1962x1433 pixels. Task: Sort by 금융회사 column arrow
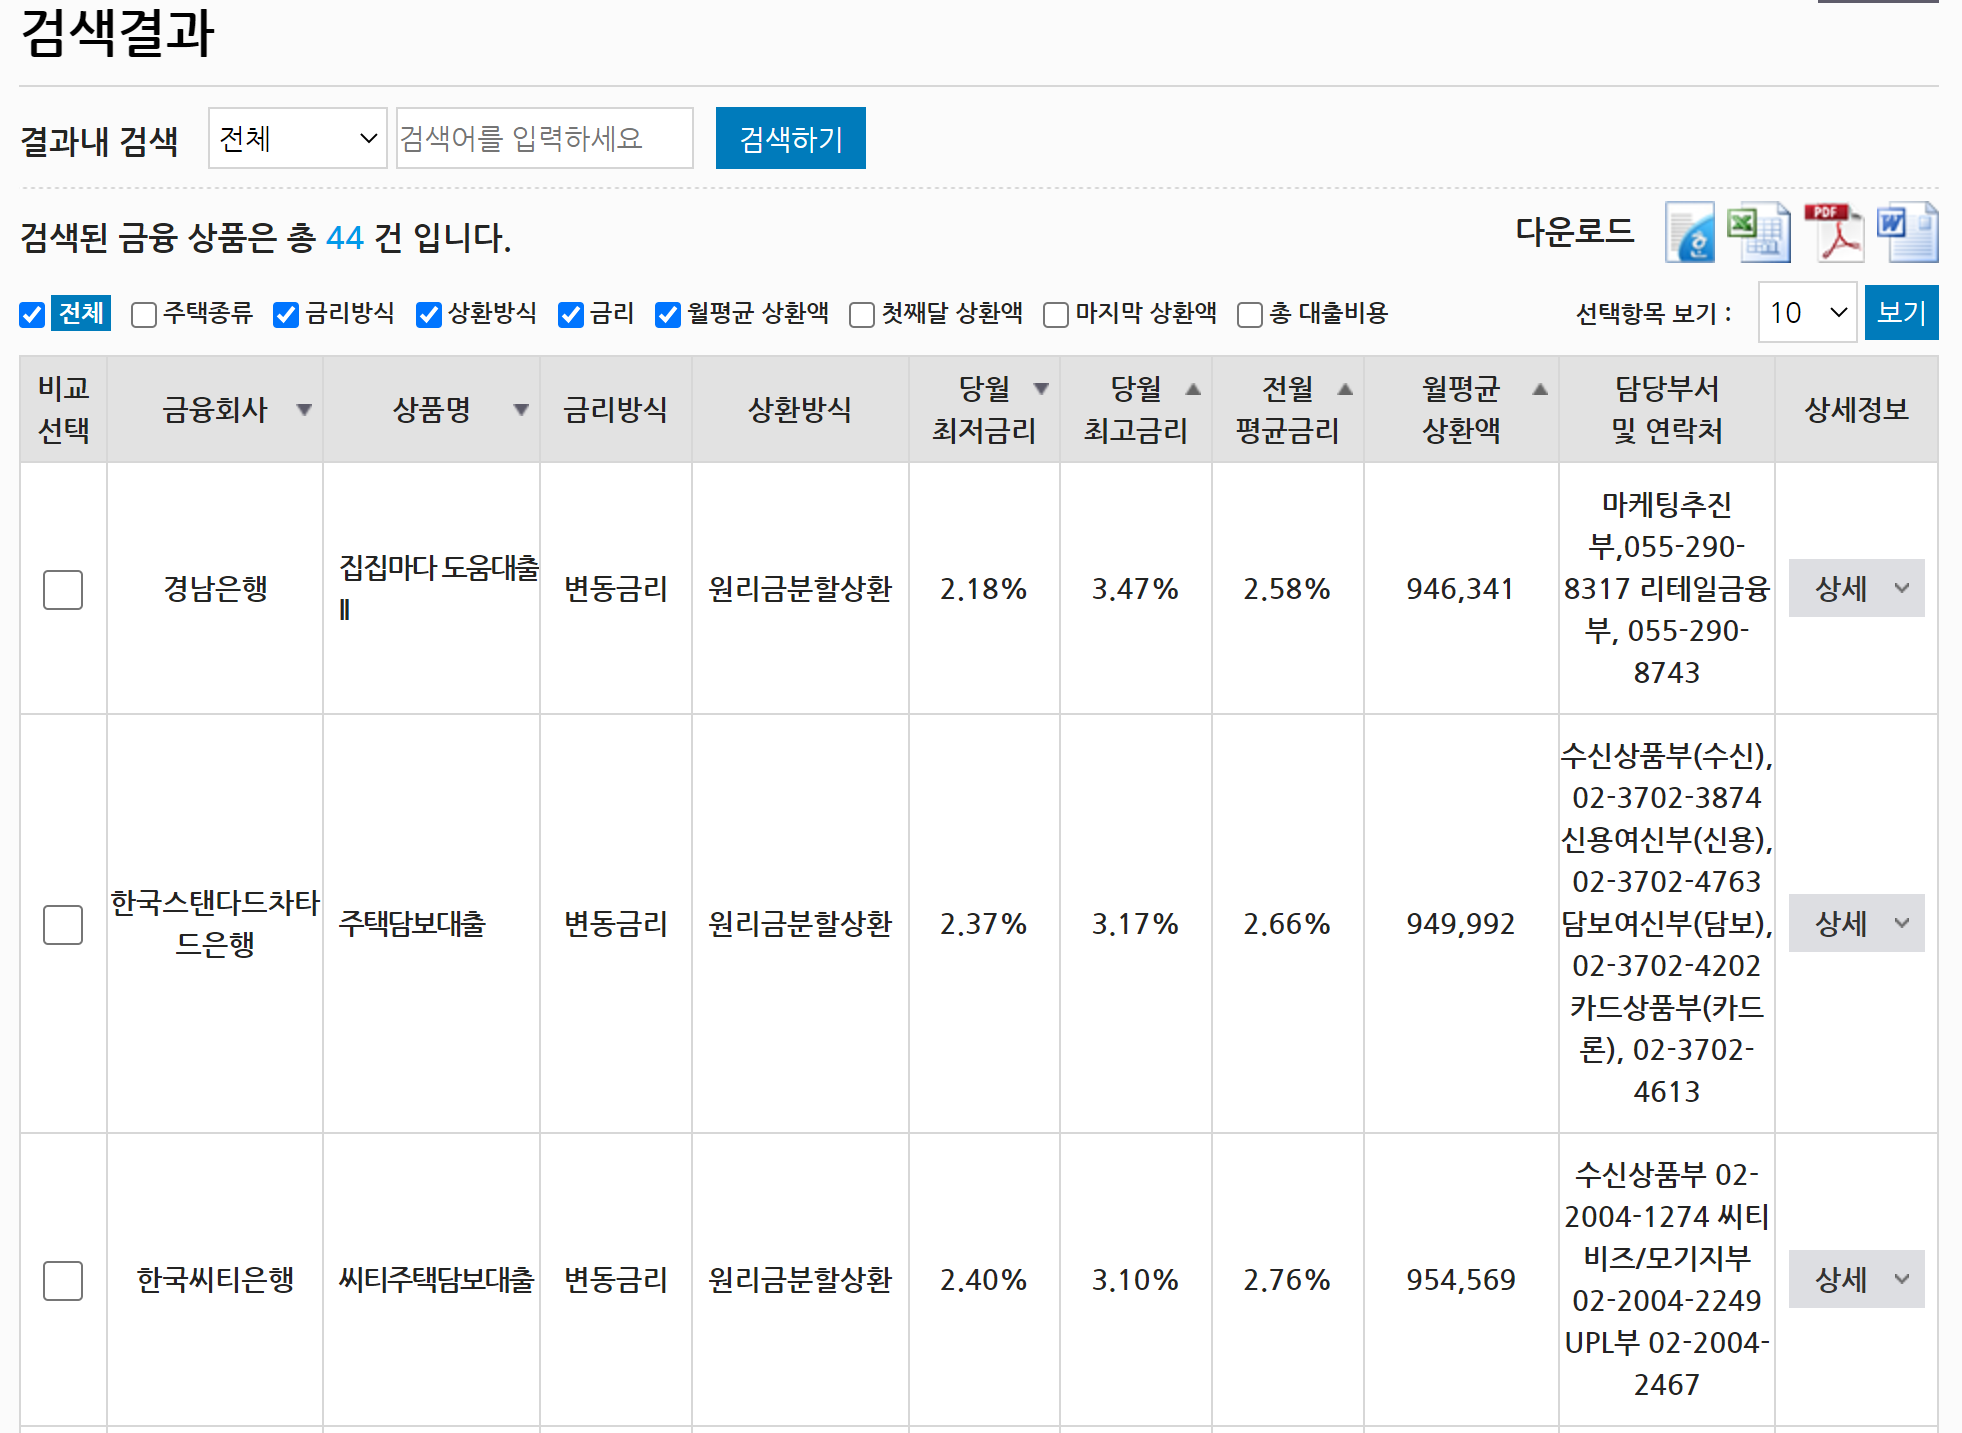tap(304, 410)
